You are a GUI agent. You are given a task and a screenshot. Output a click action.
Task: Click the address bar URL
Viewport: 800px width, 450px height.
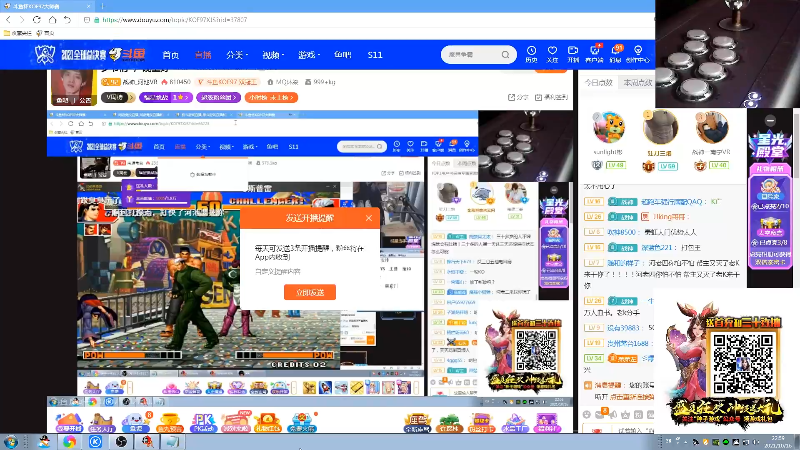[174, 19]
